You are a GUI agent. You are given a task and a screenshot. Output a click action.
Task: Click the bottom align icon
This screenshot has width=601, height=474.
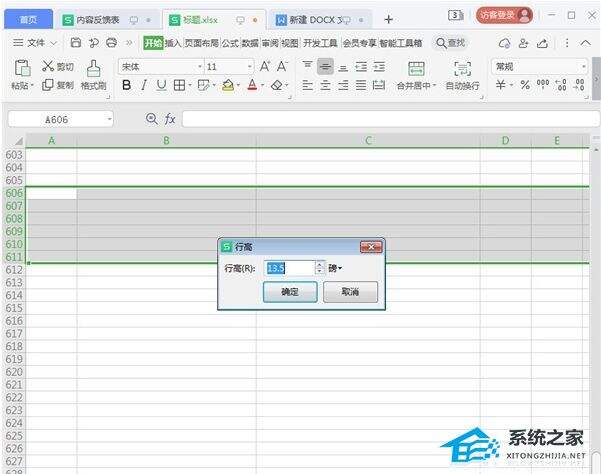coord(343,67)
